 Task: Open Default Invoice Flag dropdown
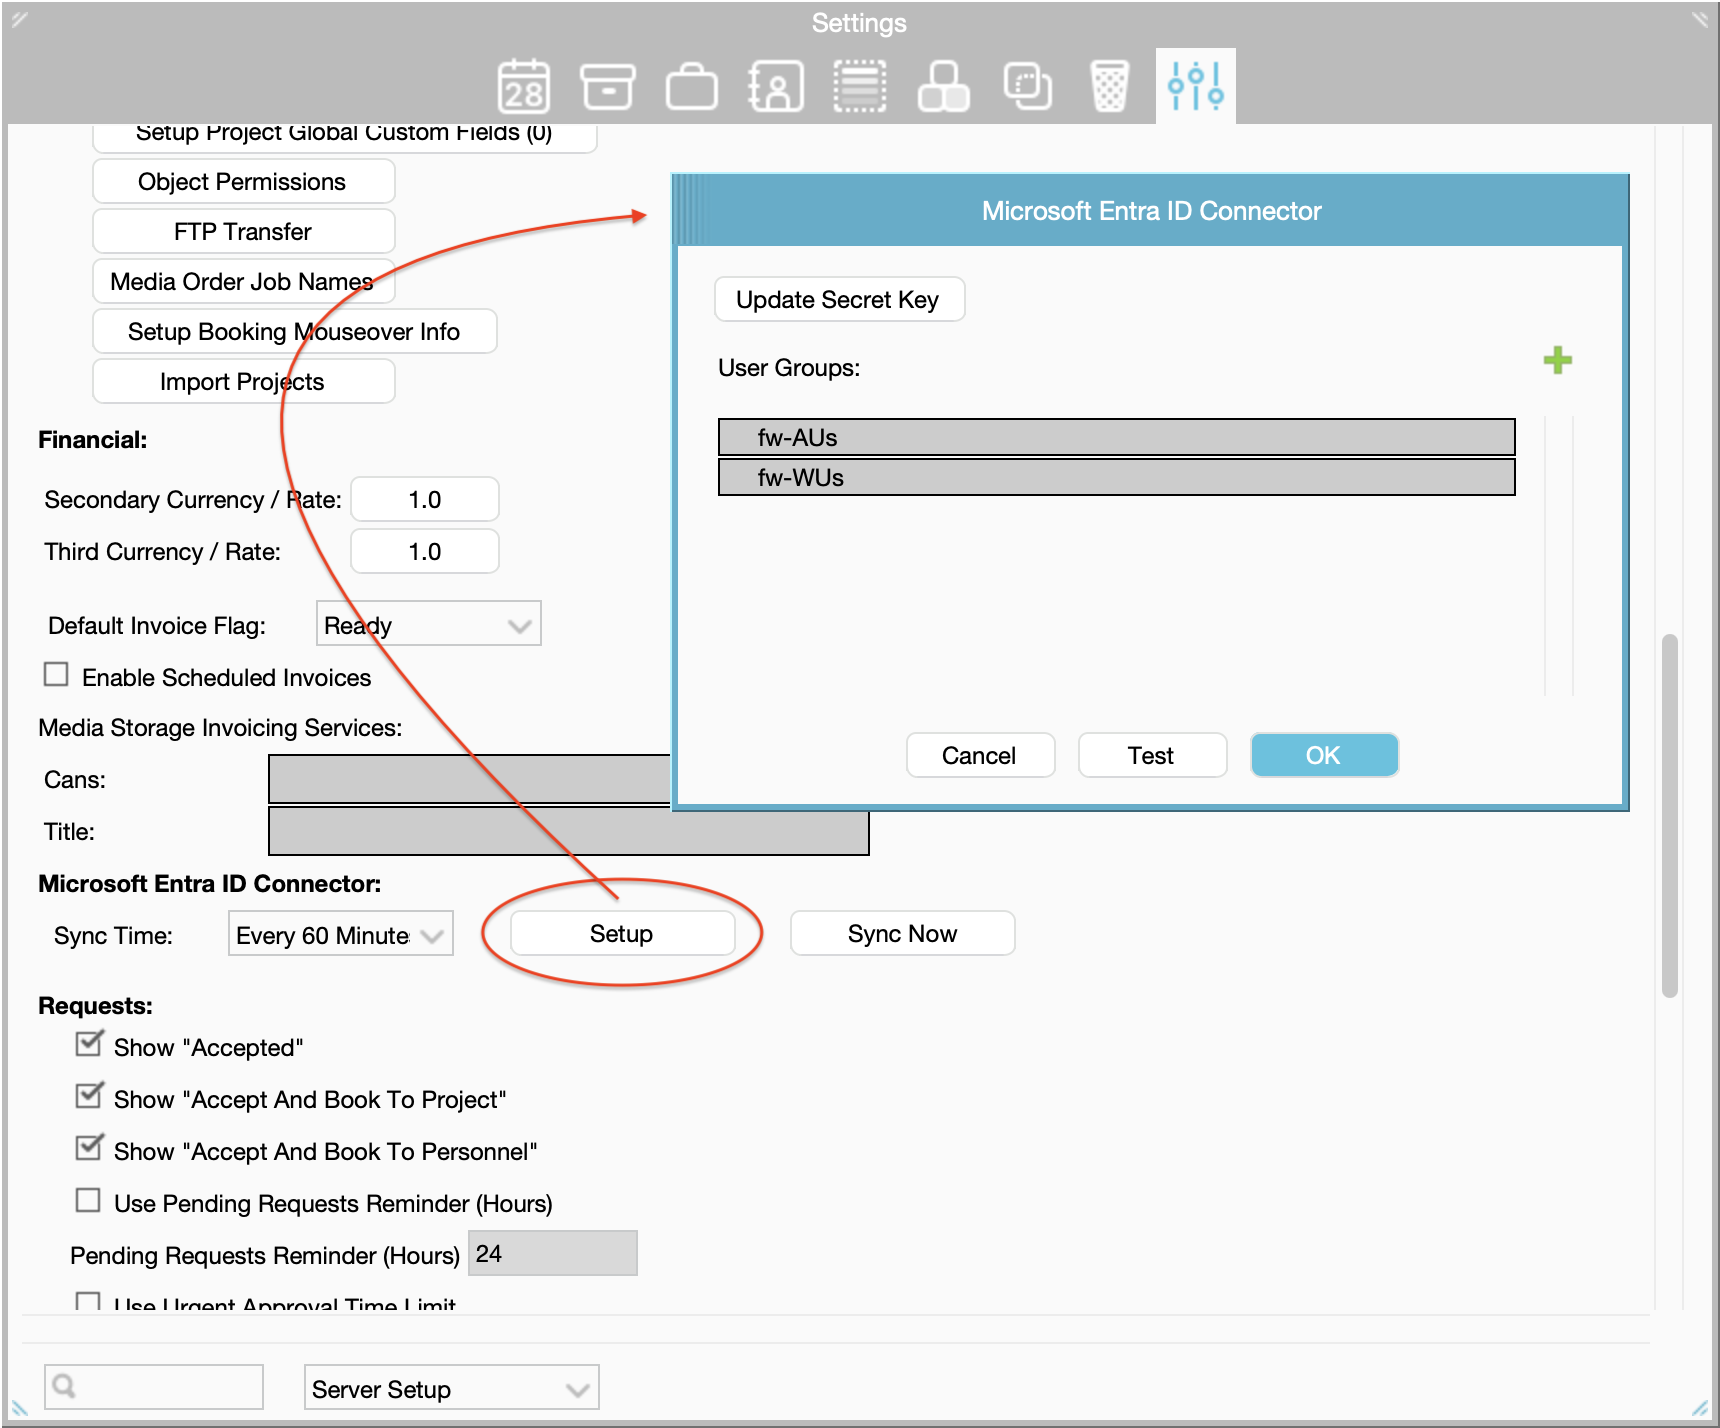(429, 624)
